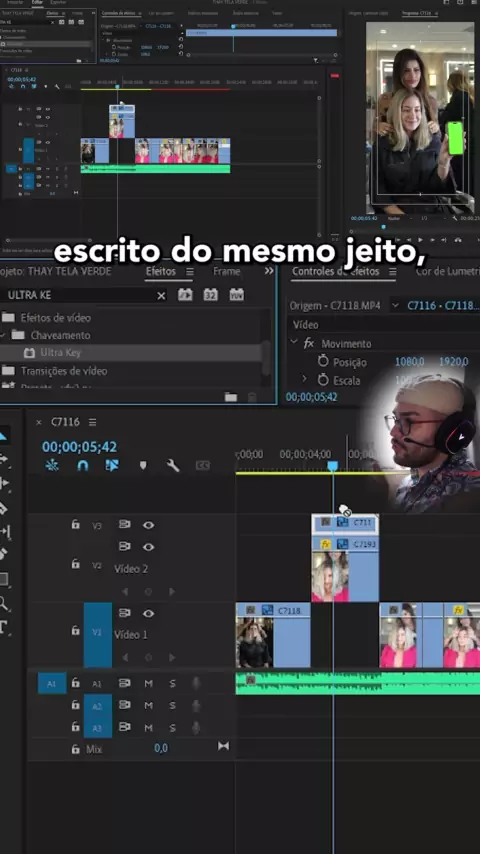Toggle the timeline snap magnet icon

point(82,466)
